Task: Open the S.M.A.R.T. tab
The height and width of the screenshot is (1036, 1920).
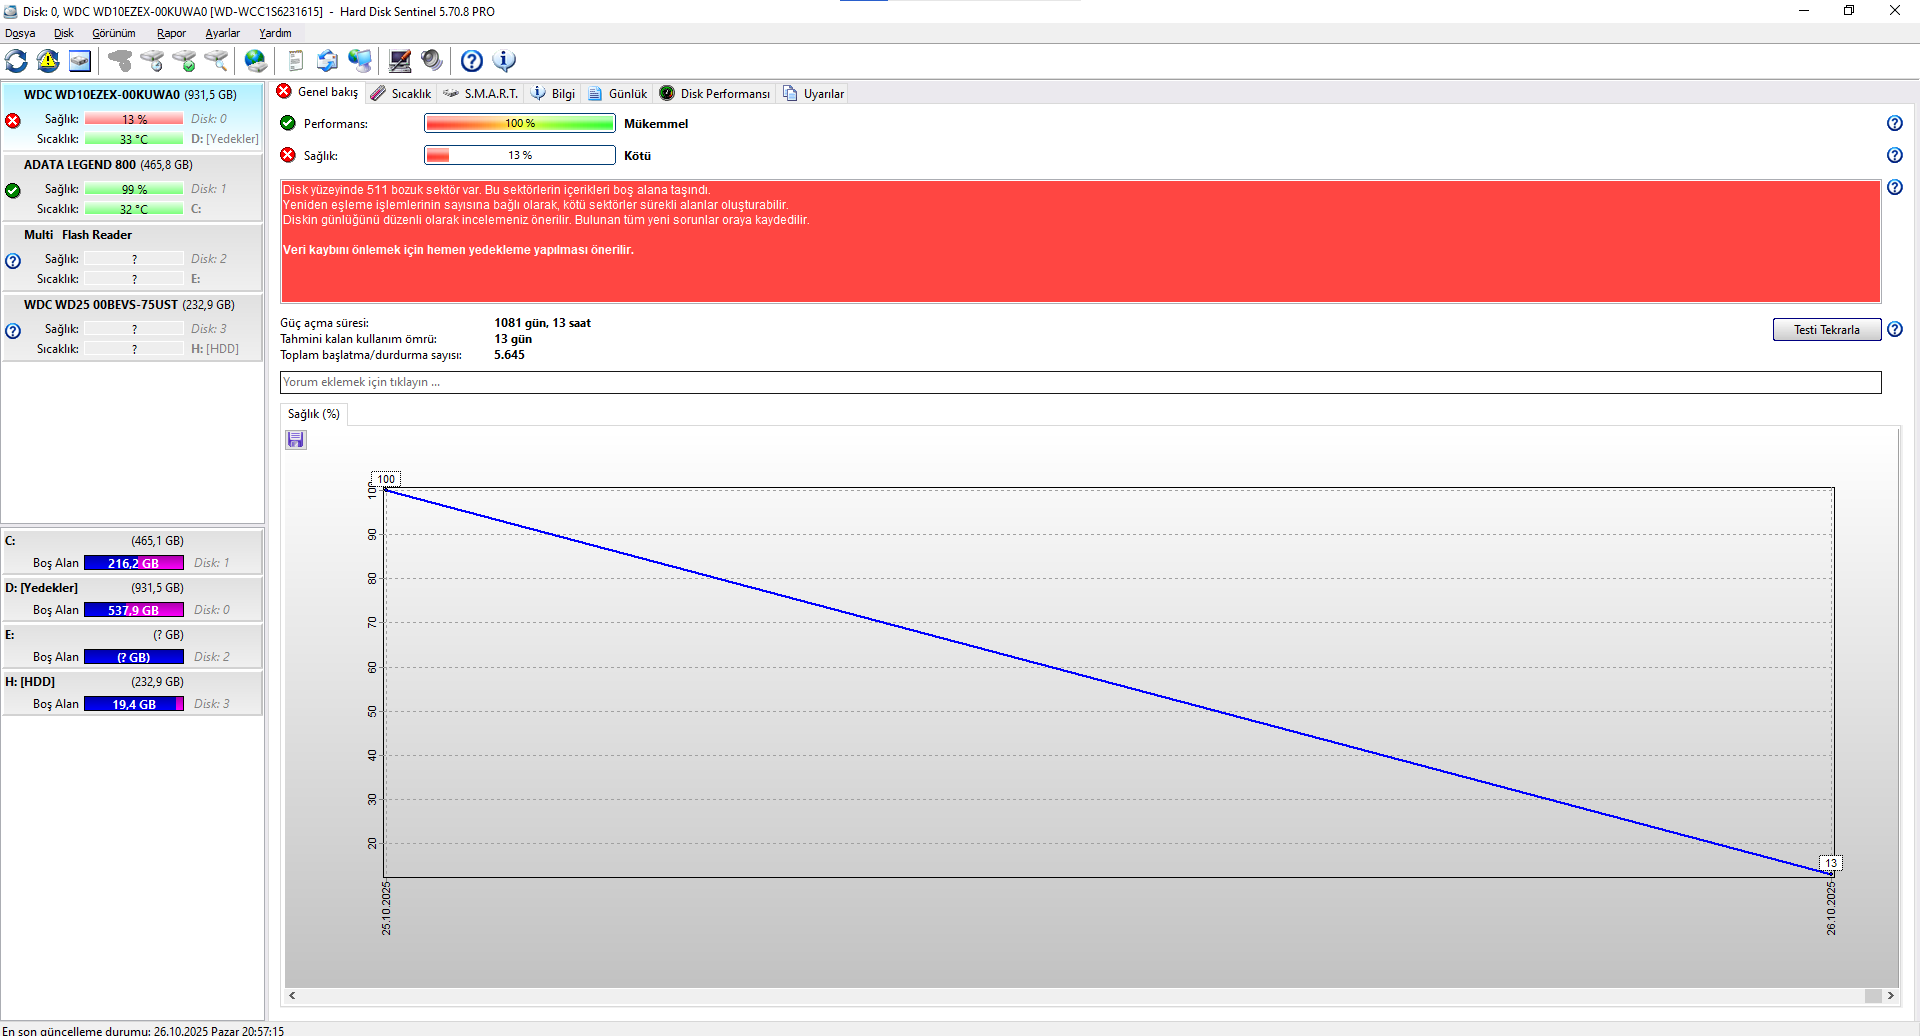Action: [481, 93]
